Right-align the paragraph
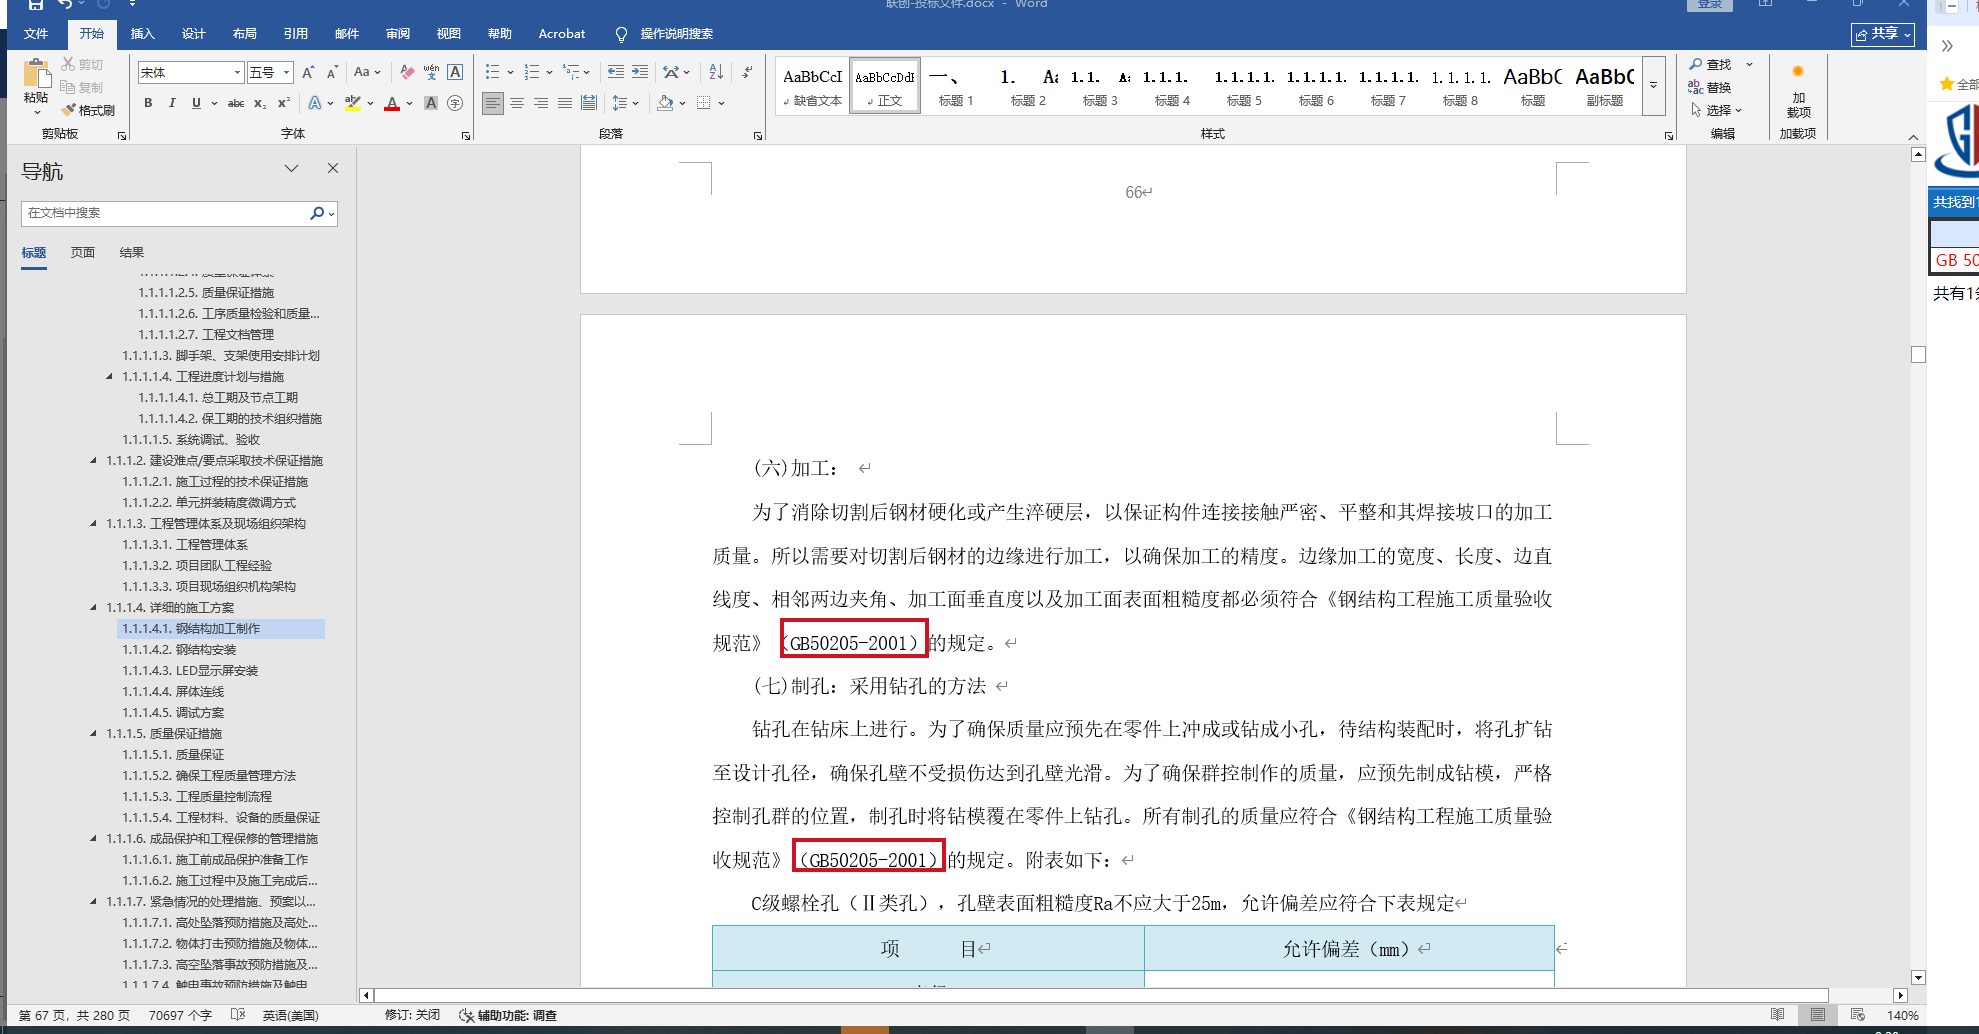The width and height of the screenshot is (1979, 1034). 541,103
